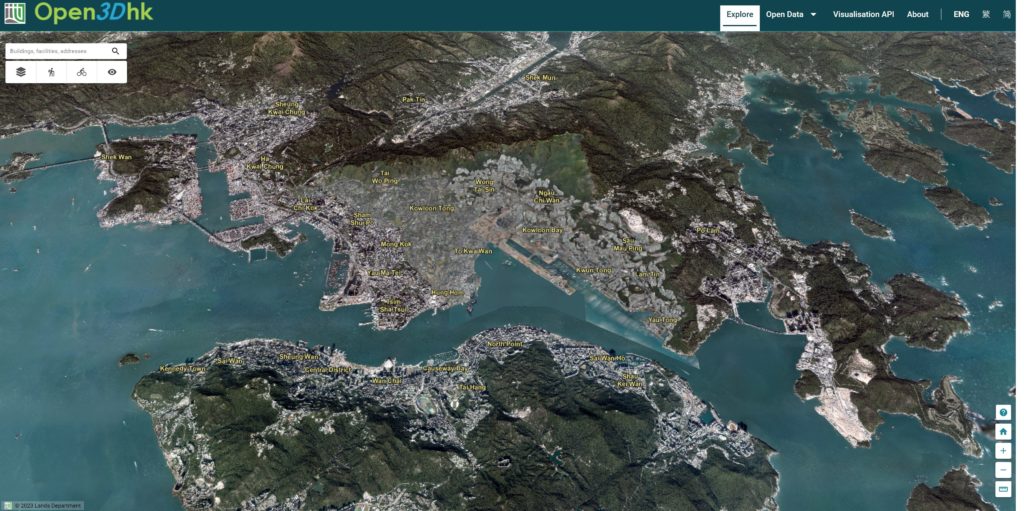Image resolution: width=1024 pixels, height=511 pixels.
Task: Zoom in with the plus button
Action: (1003, 451)
